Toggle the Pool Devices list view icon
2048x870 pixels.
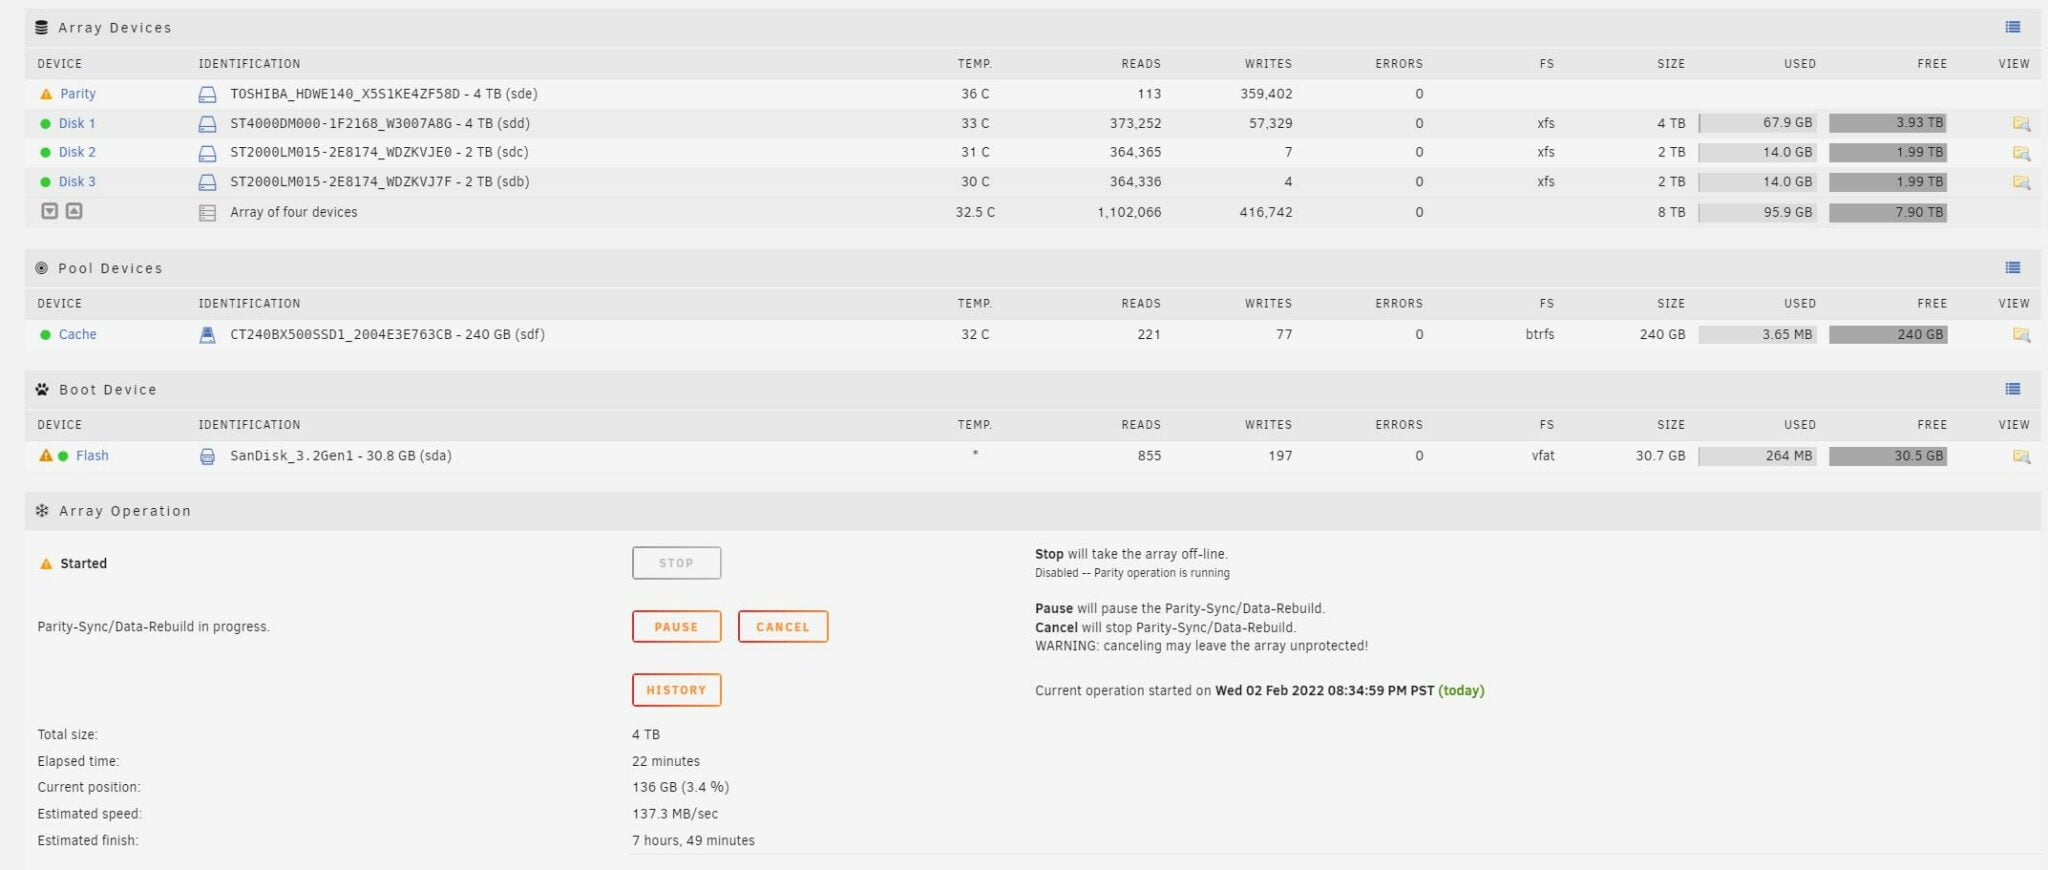click(2013, 267)
